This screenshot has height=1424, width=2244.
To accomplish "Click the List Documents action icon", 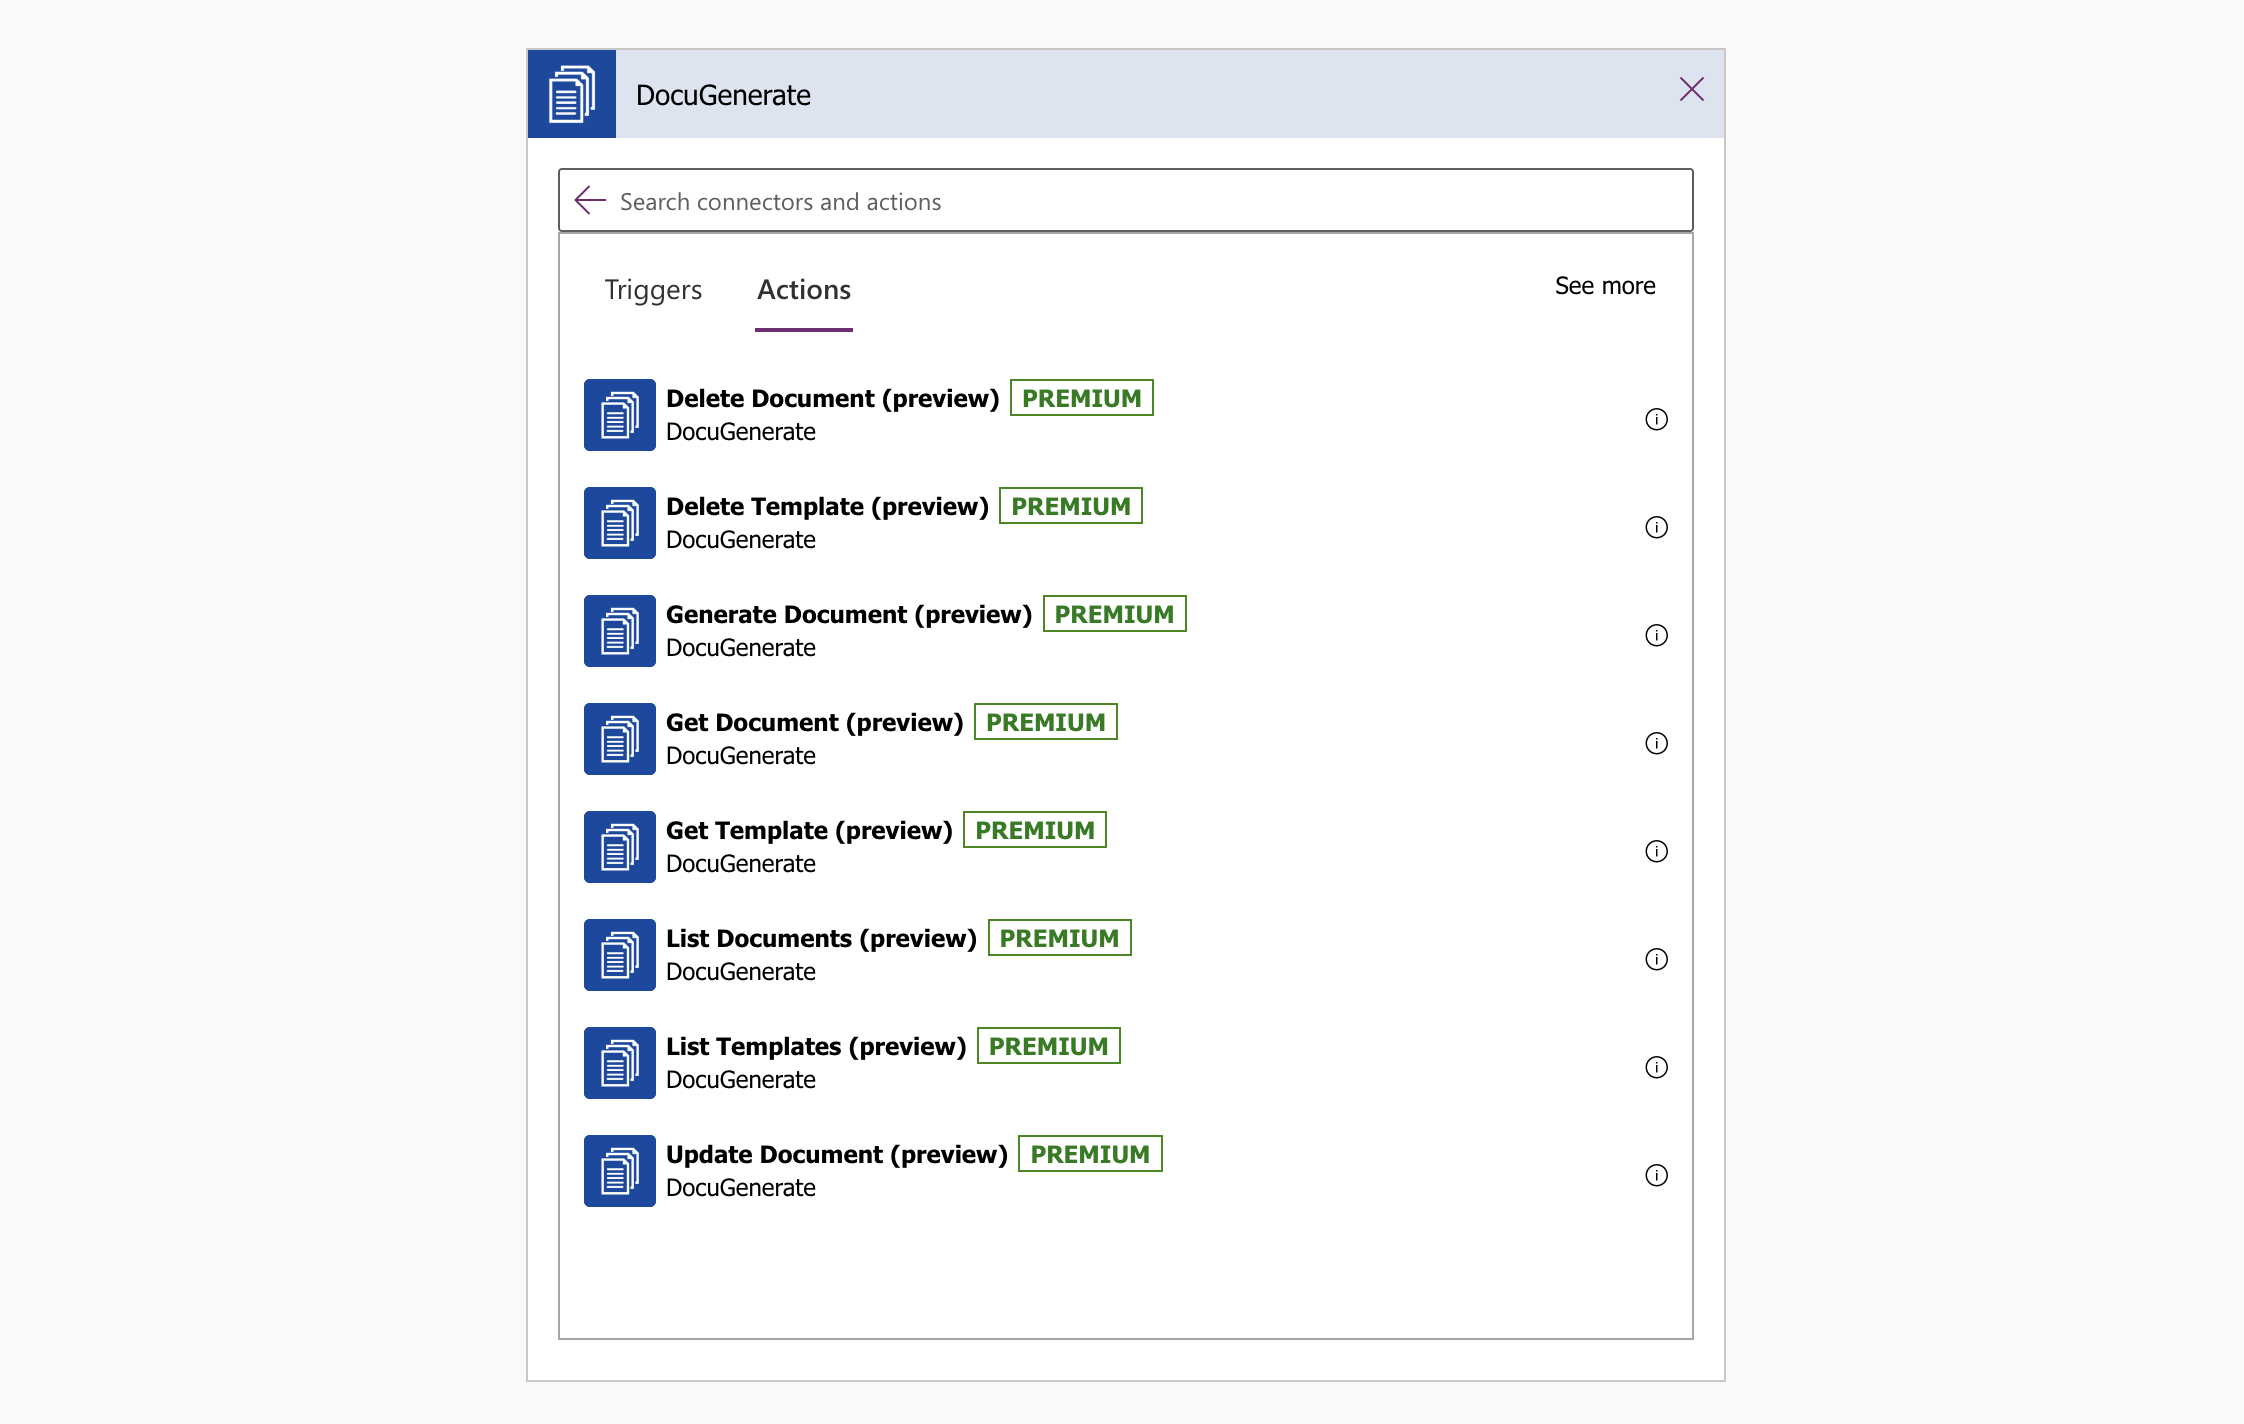I will click(x=620, y=955).
